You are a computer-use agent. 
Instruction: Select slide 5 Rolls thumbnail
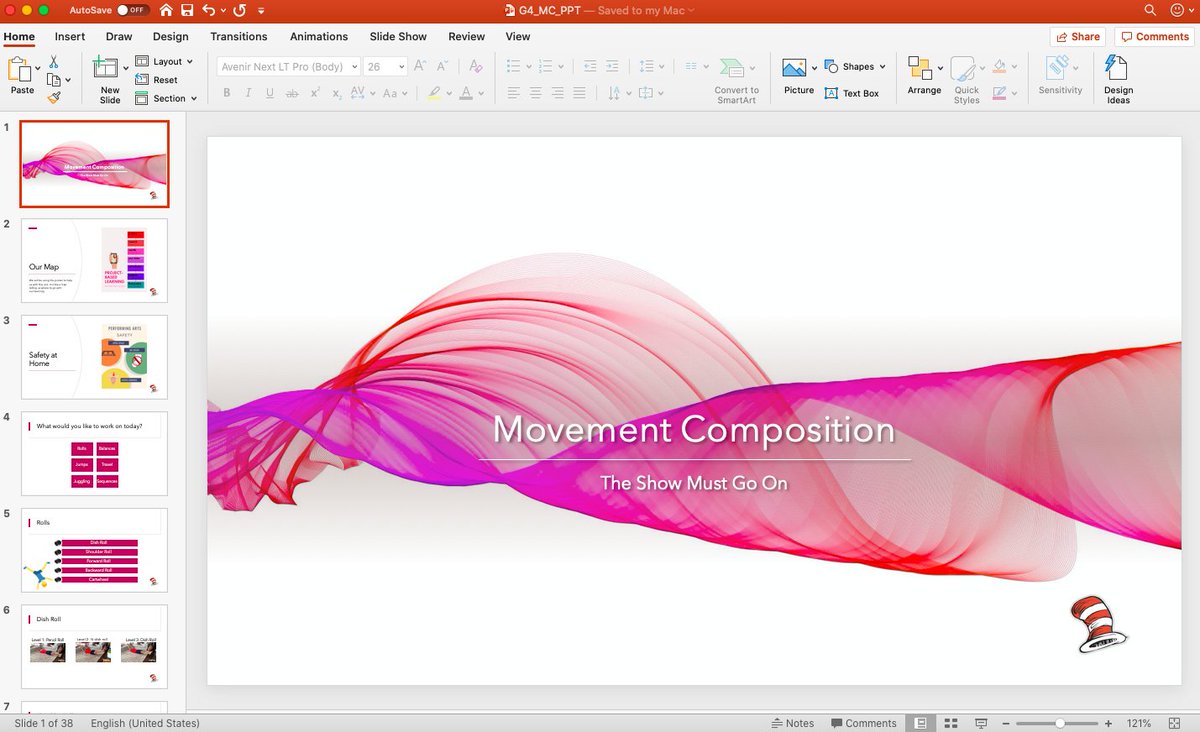94,550
